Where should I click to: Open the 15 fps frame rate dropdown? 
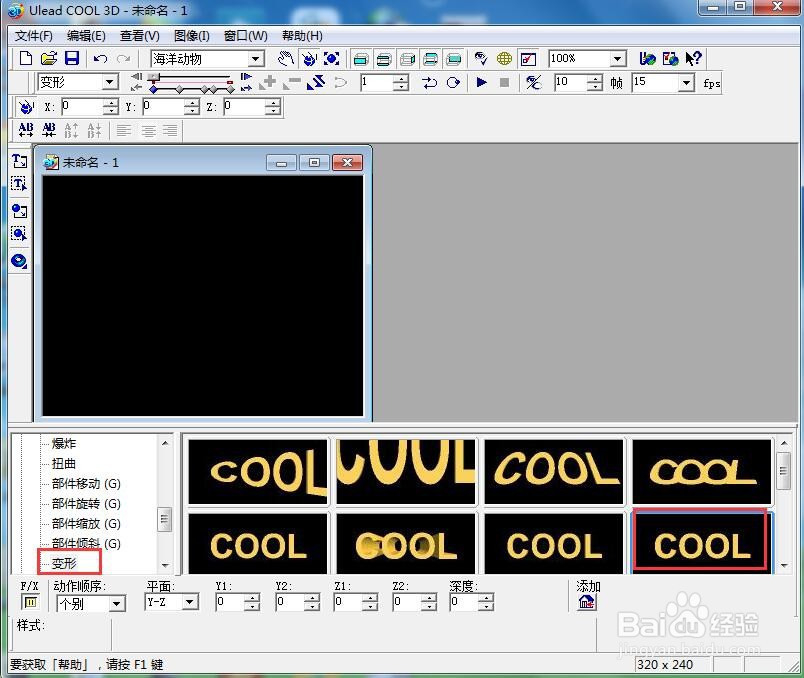(686, 83)
